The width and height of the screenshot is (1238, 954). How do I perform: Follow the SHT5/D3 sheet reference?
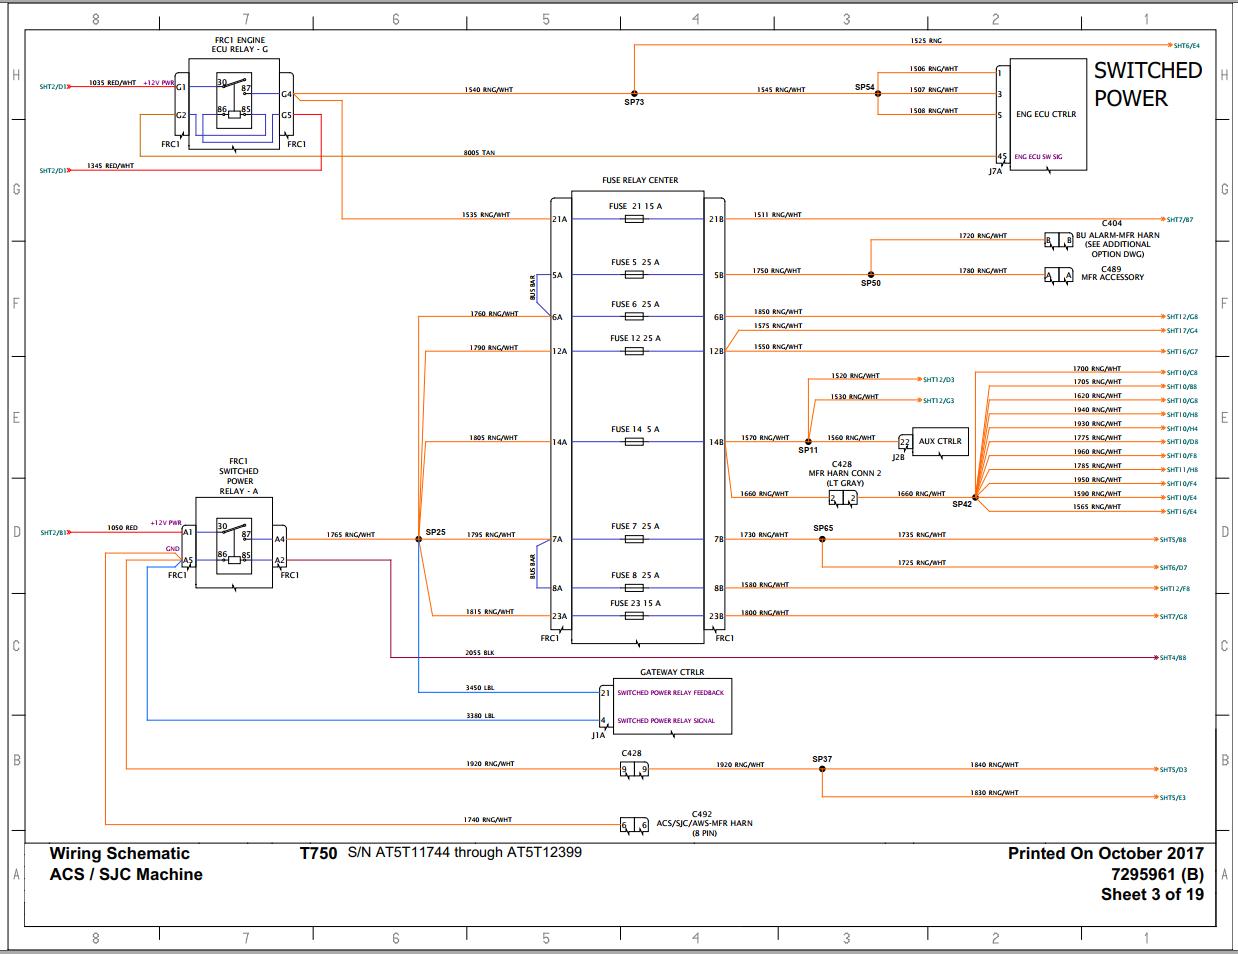pos(1173,770)
